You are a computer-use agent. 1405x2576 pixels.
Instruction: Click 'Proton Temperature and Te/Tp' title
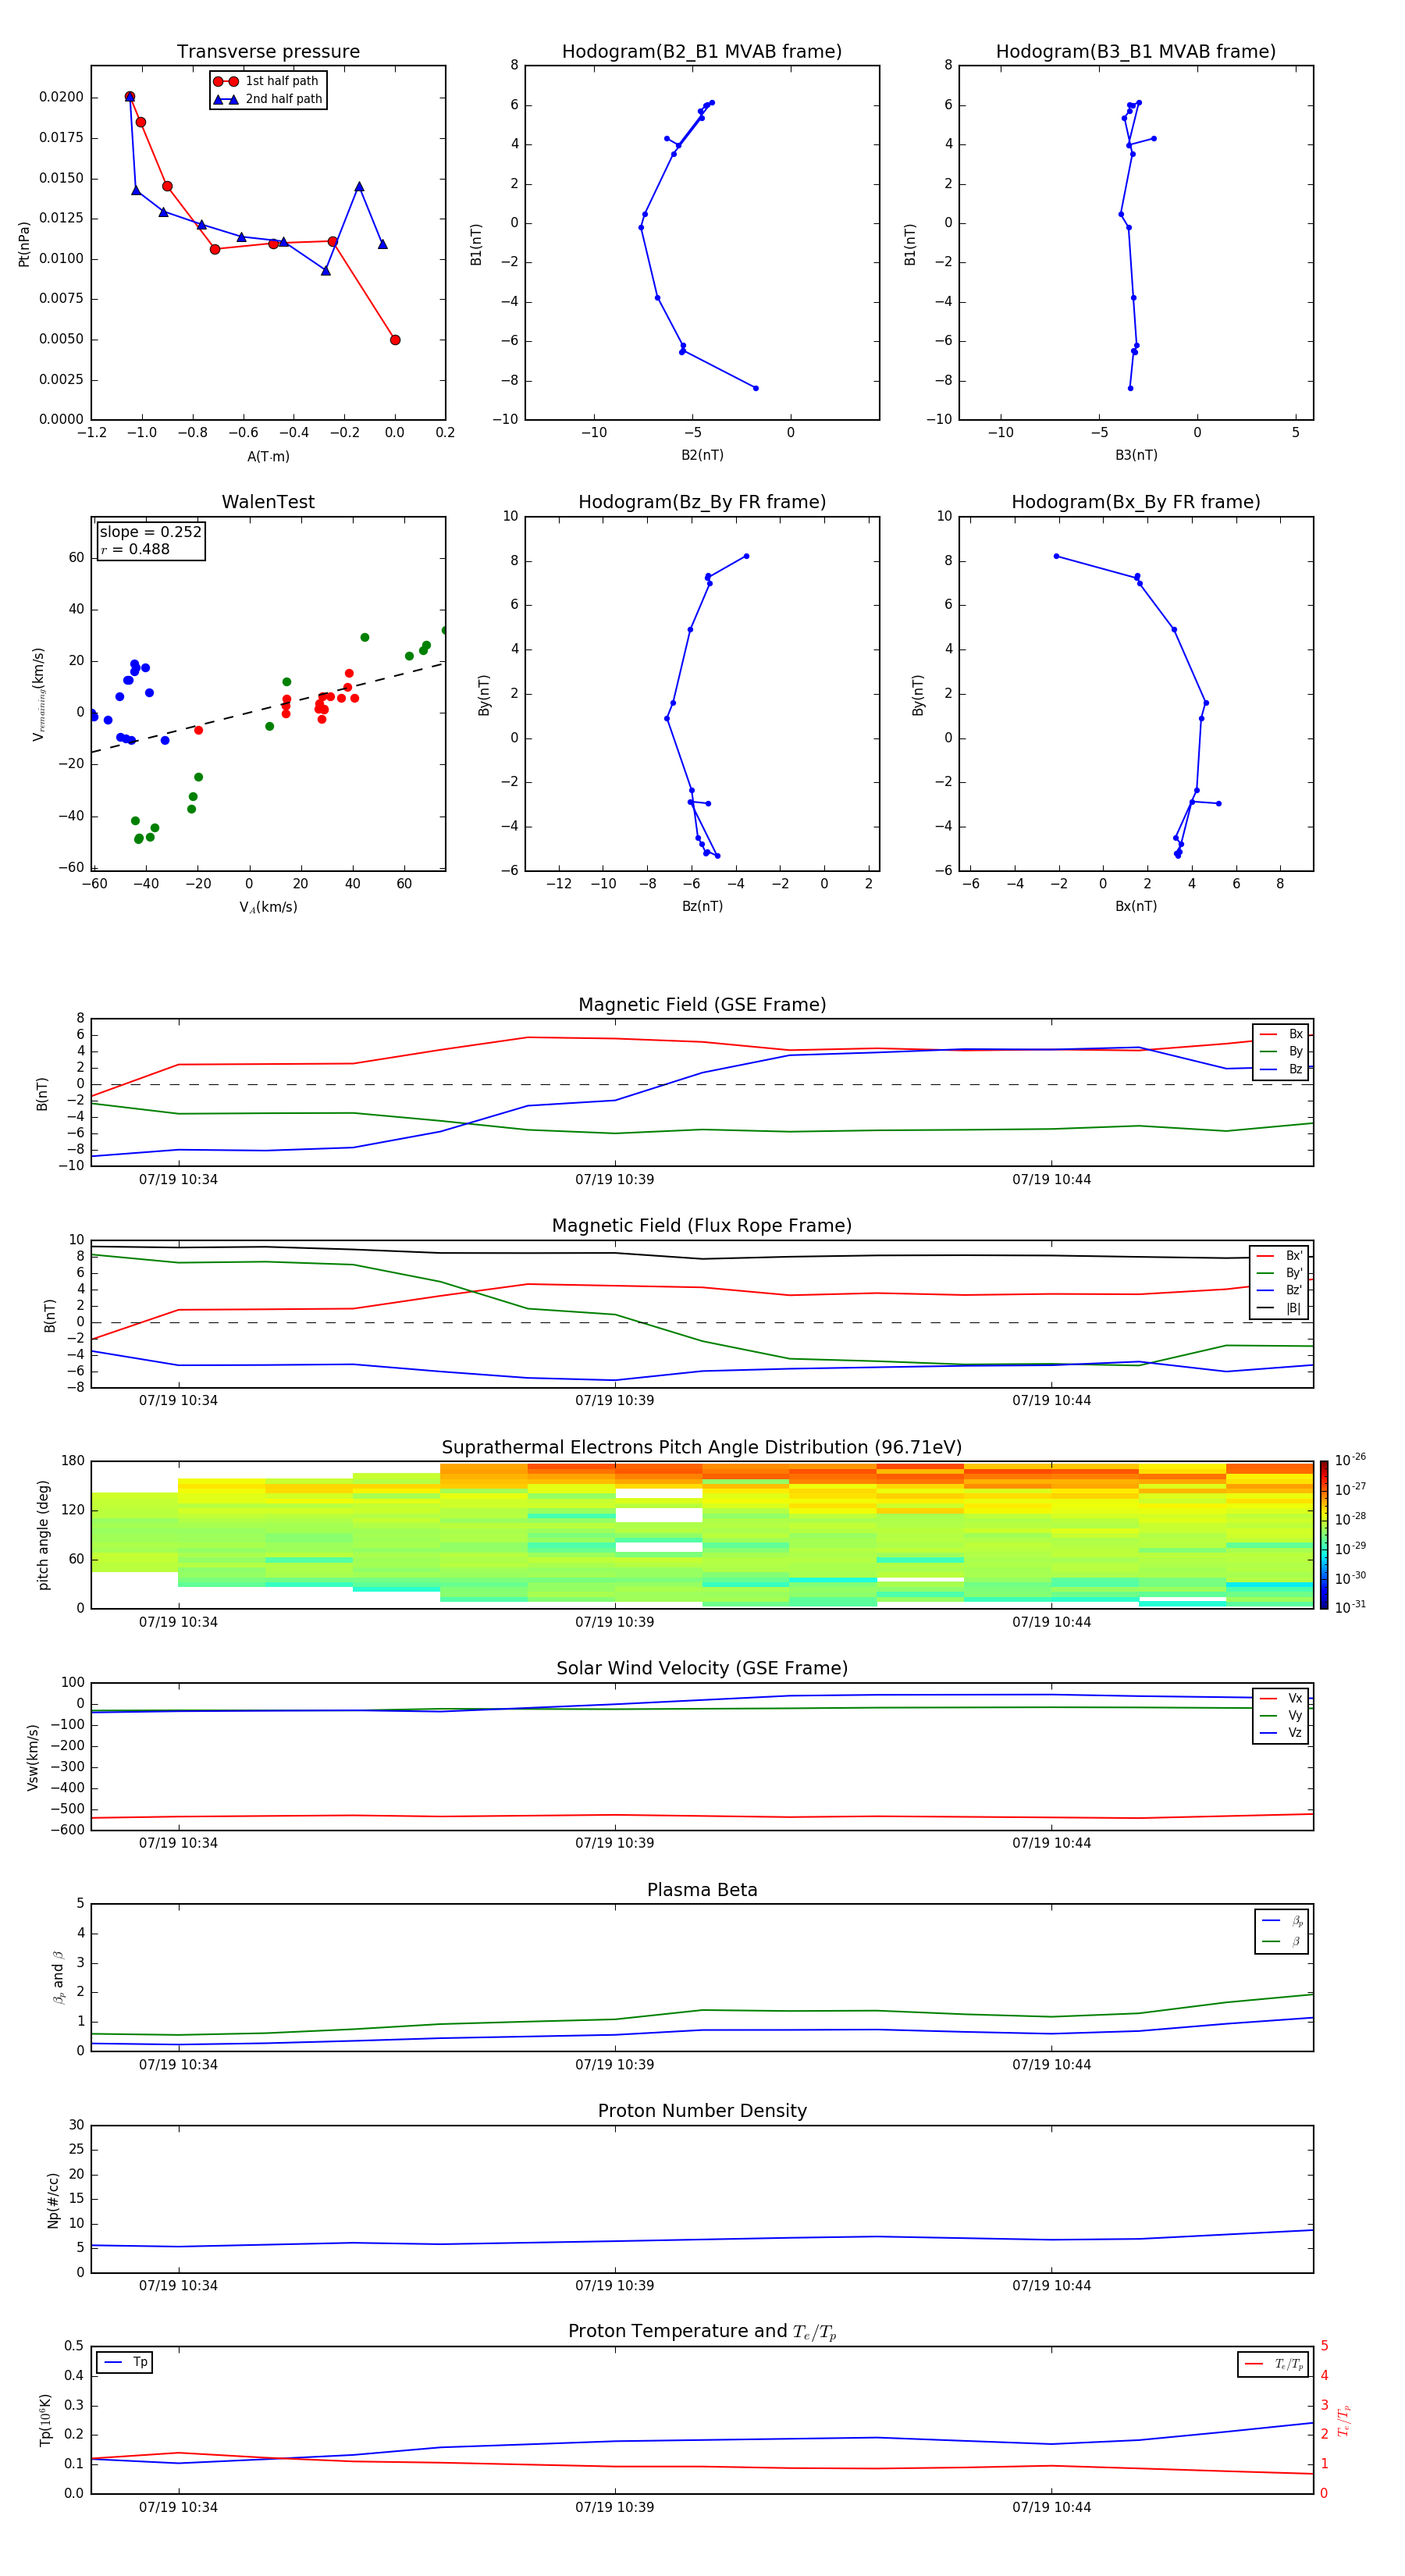[x=702, y=2331]
